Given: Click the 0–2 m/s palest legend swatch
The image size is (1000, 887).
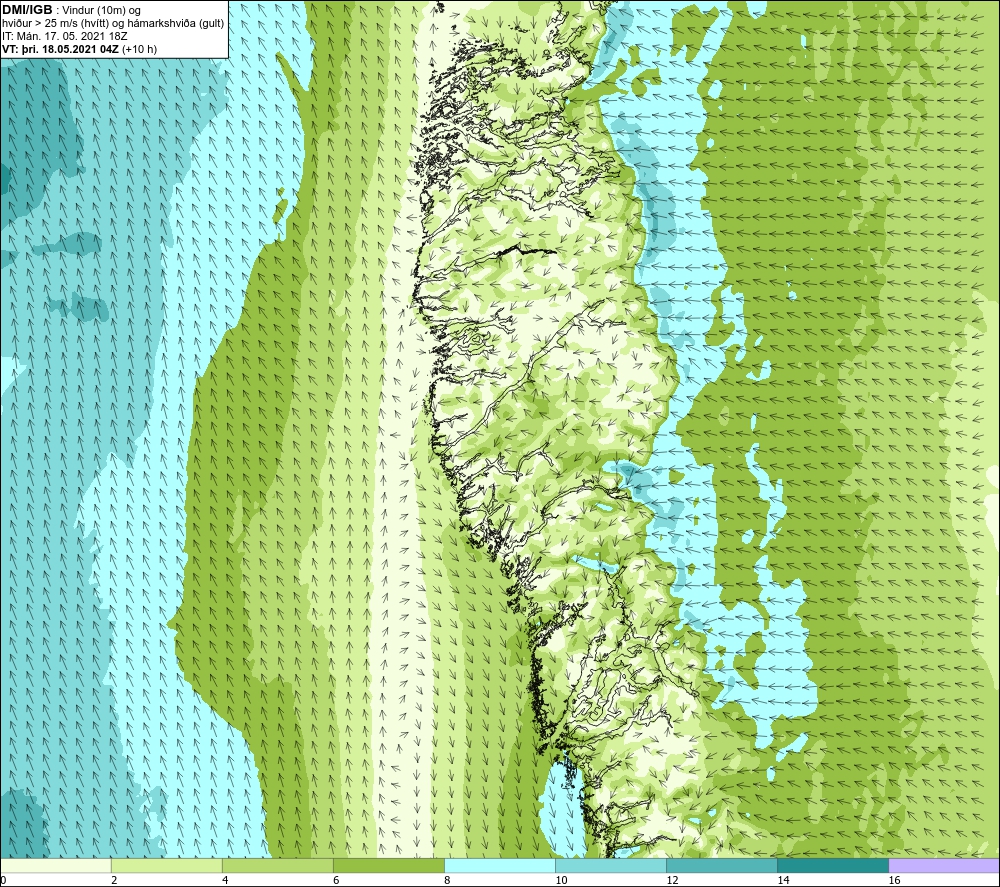Looking at the screenshot, I should [56, 866].
